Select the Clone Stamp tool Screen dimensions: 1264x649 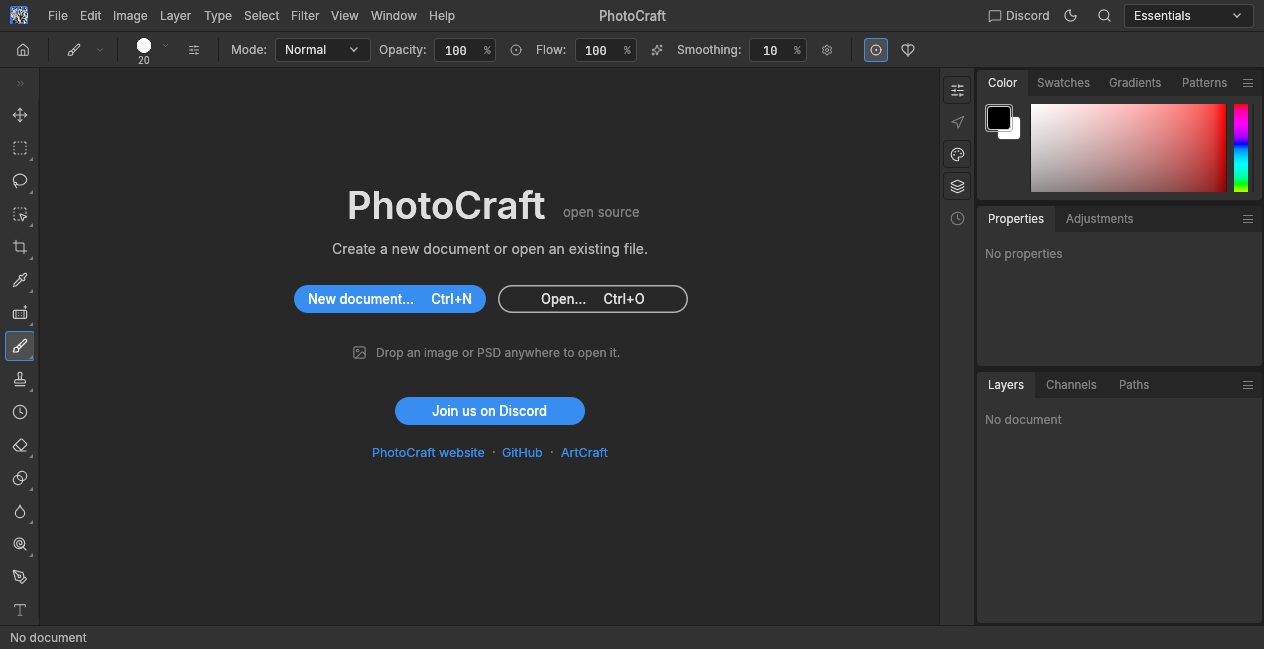point(19,379)
